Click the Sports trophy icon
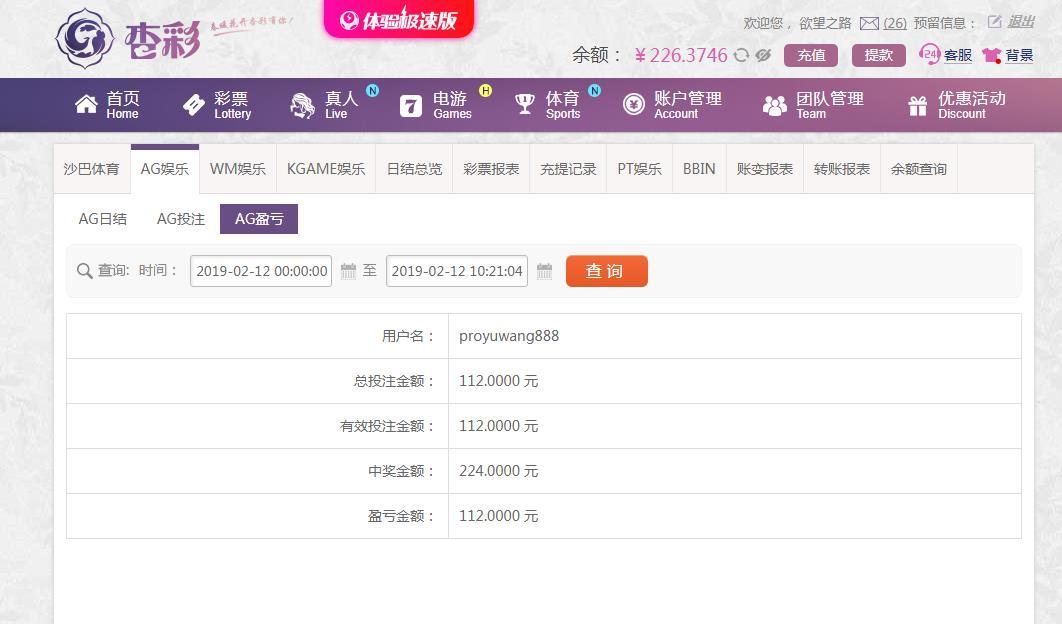The image size is (1062, 624). pos(525,104)
